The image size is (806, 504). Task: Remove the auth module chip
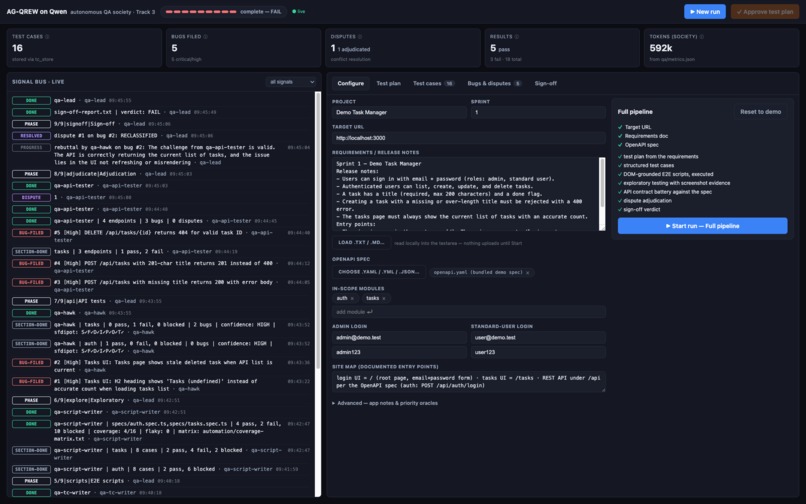352,298
